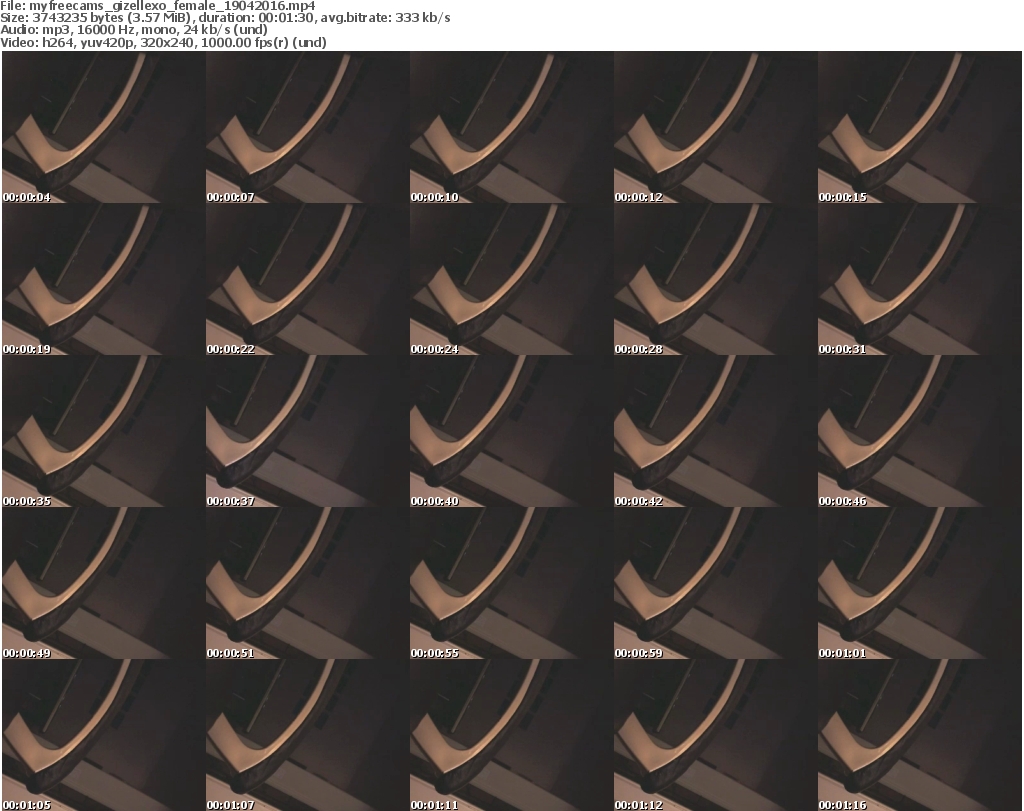Click the 'Audio: mp3, 16000 Hz' info line
Image resolution: width=1024 pixels, height=811 pixels.
[x=134, y=30]
